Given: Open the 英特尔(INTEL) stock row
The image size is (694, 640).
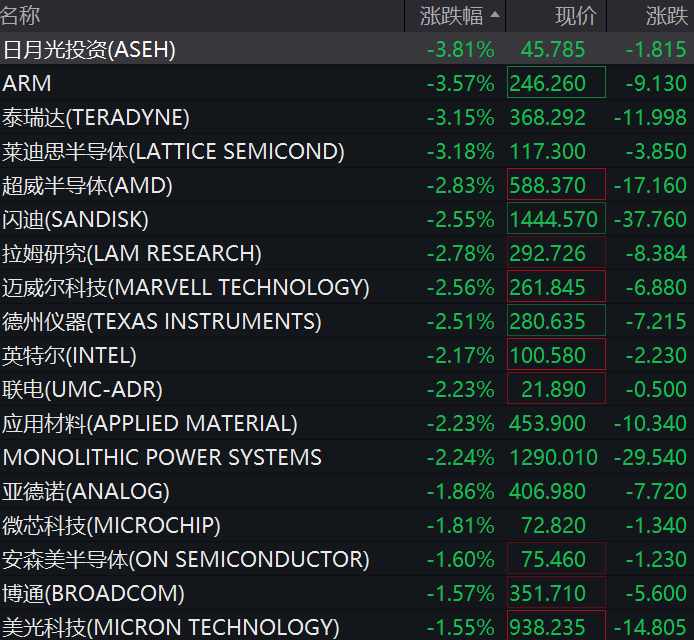Looking at the screenshot, I should (347, 355).
